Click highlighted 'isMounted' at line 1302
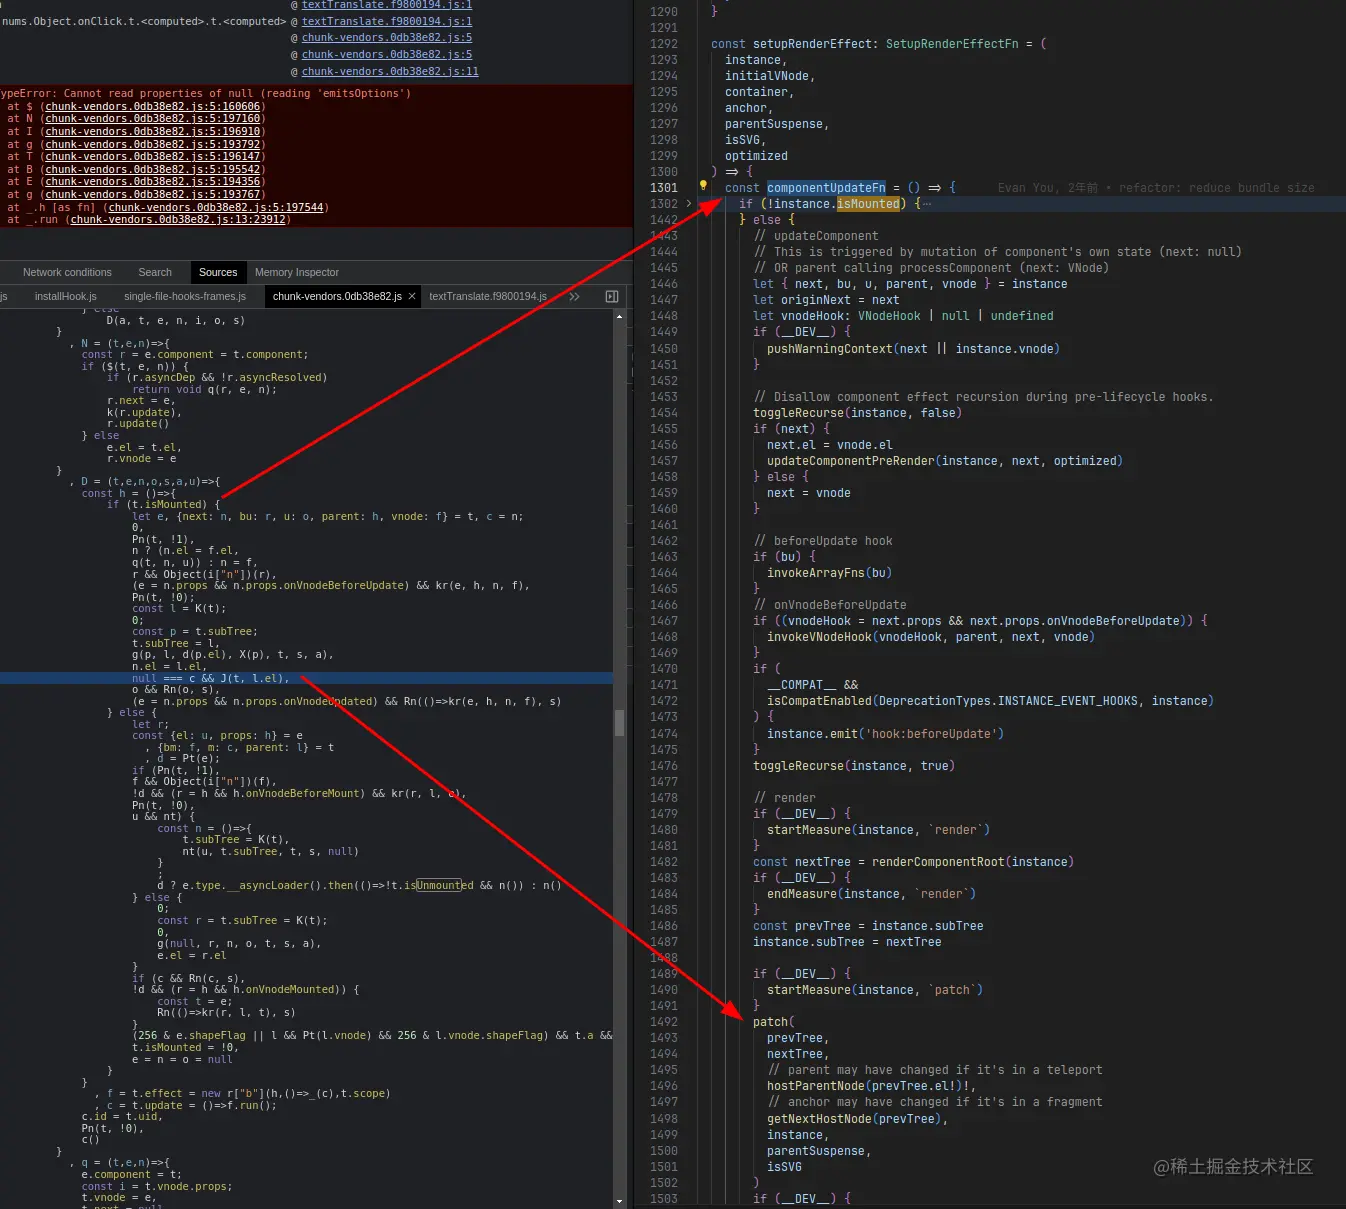 [868, 204]
